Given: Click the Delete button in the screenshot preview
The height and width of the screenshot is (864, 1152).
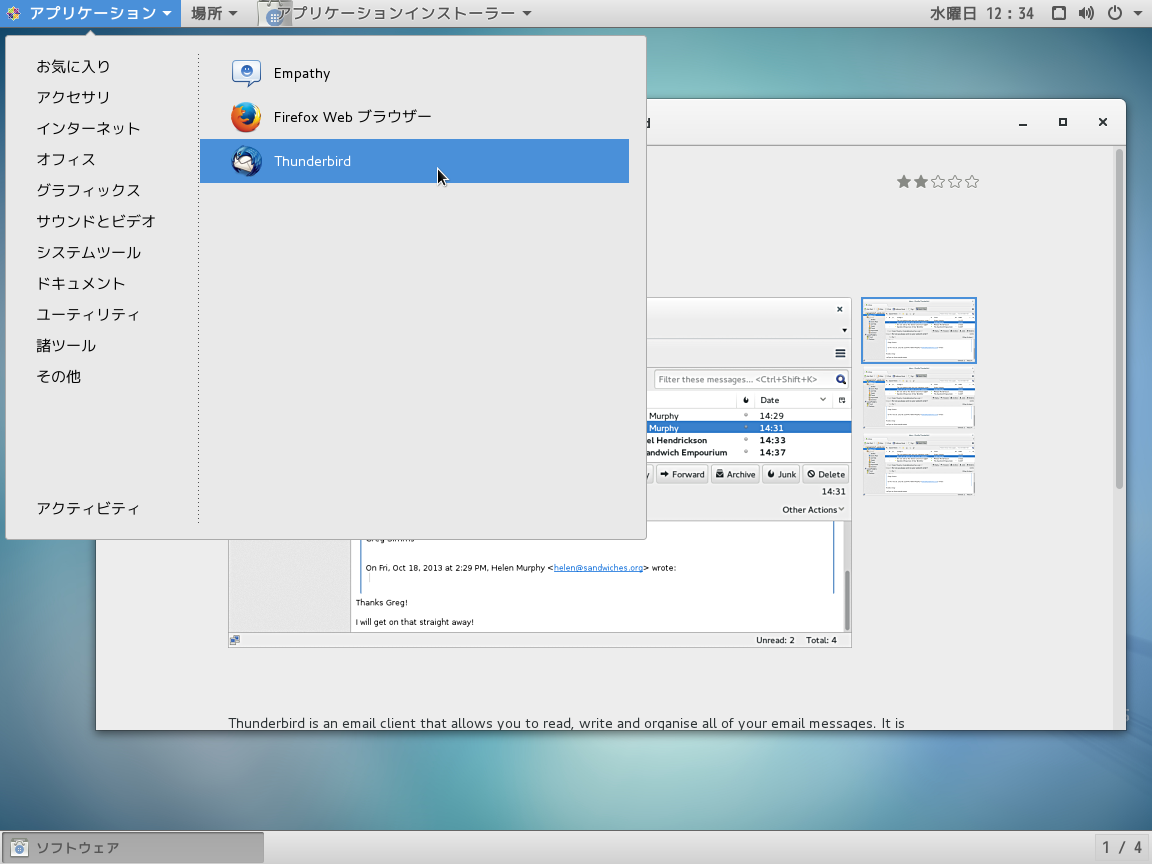Looking at the screenshot, I should coord(826,475).
